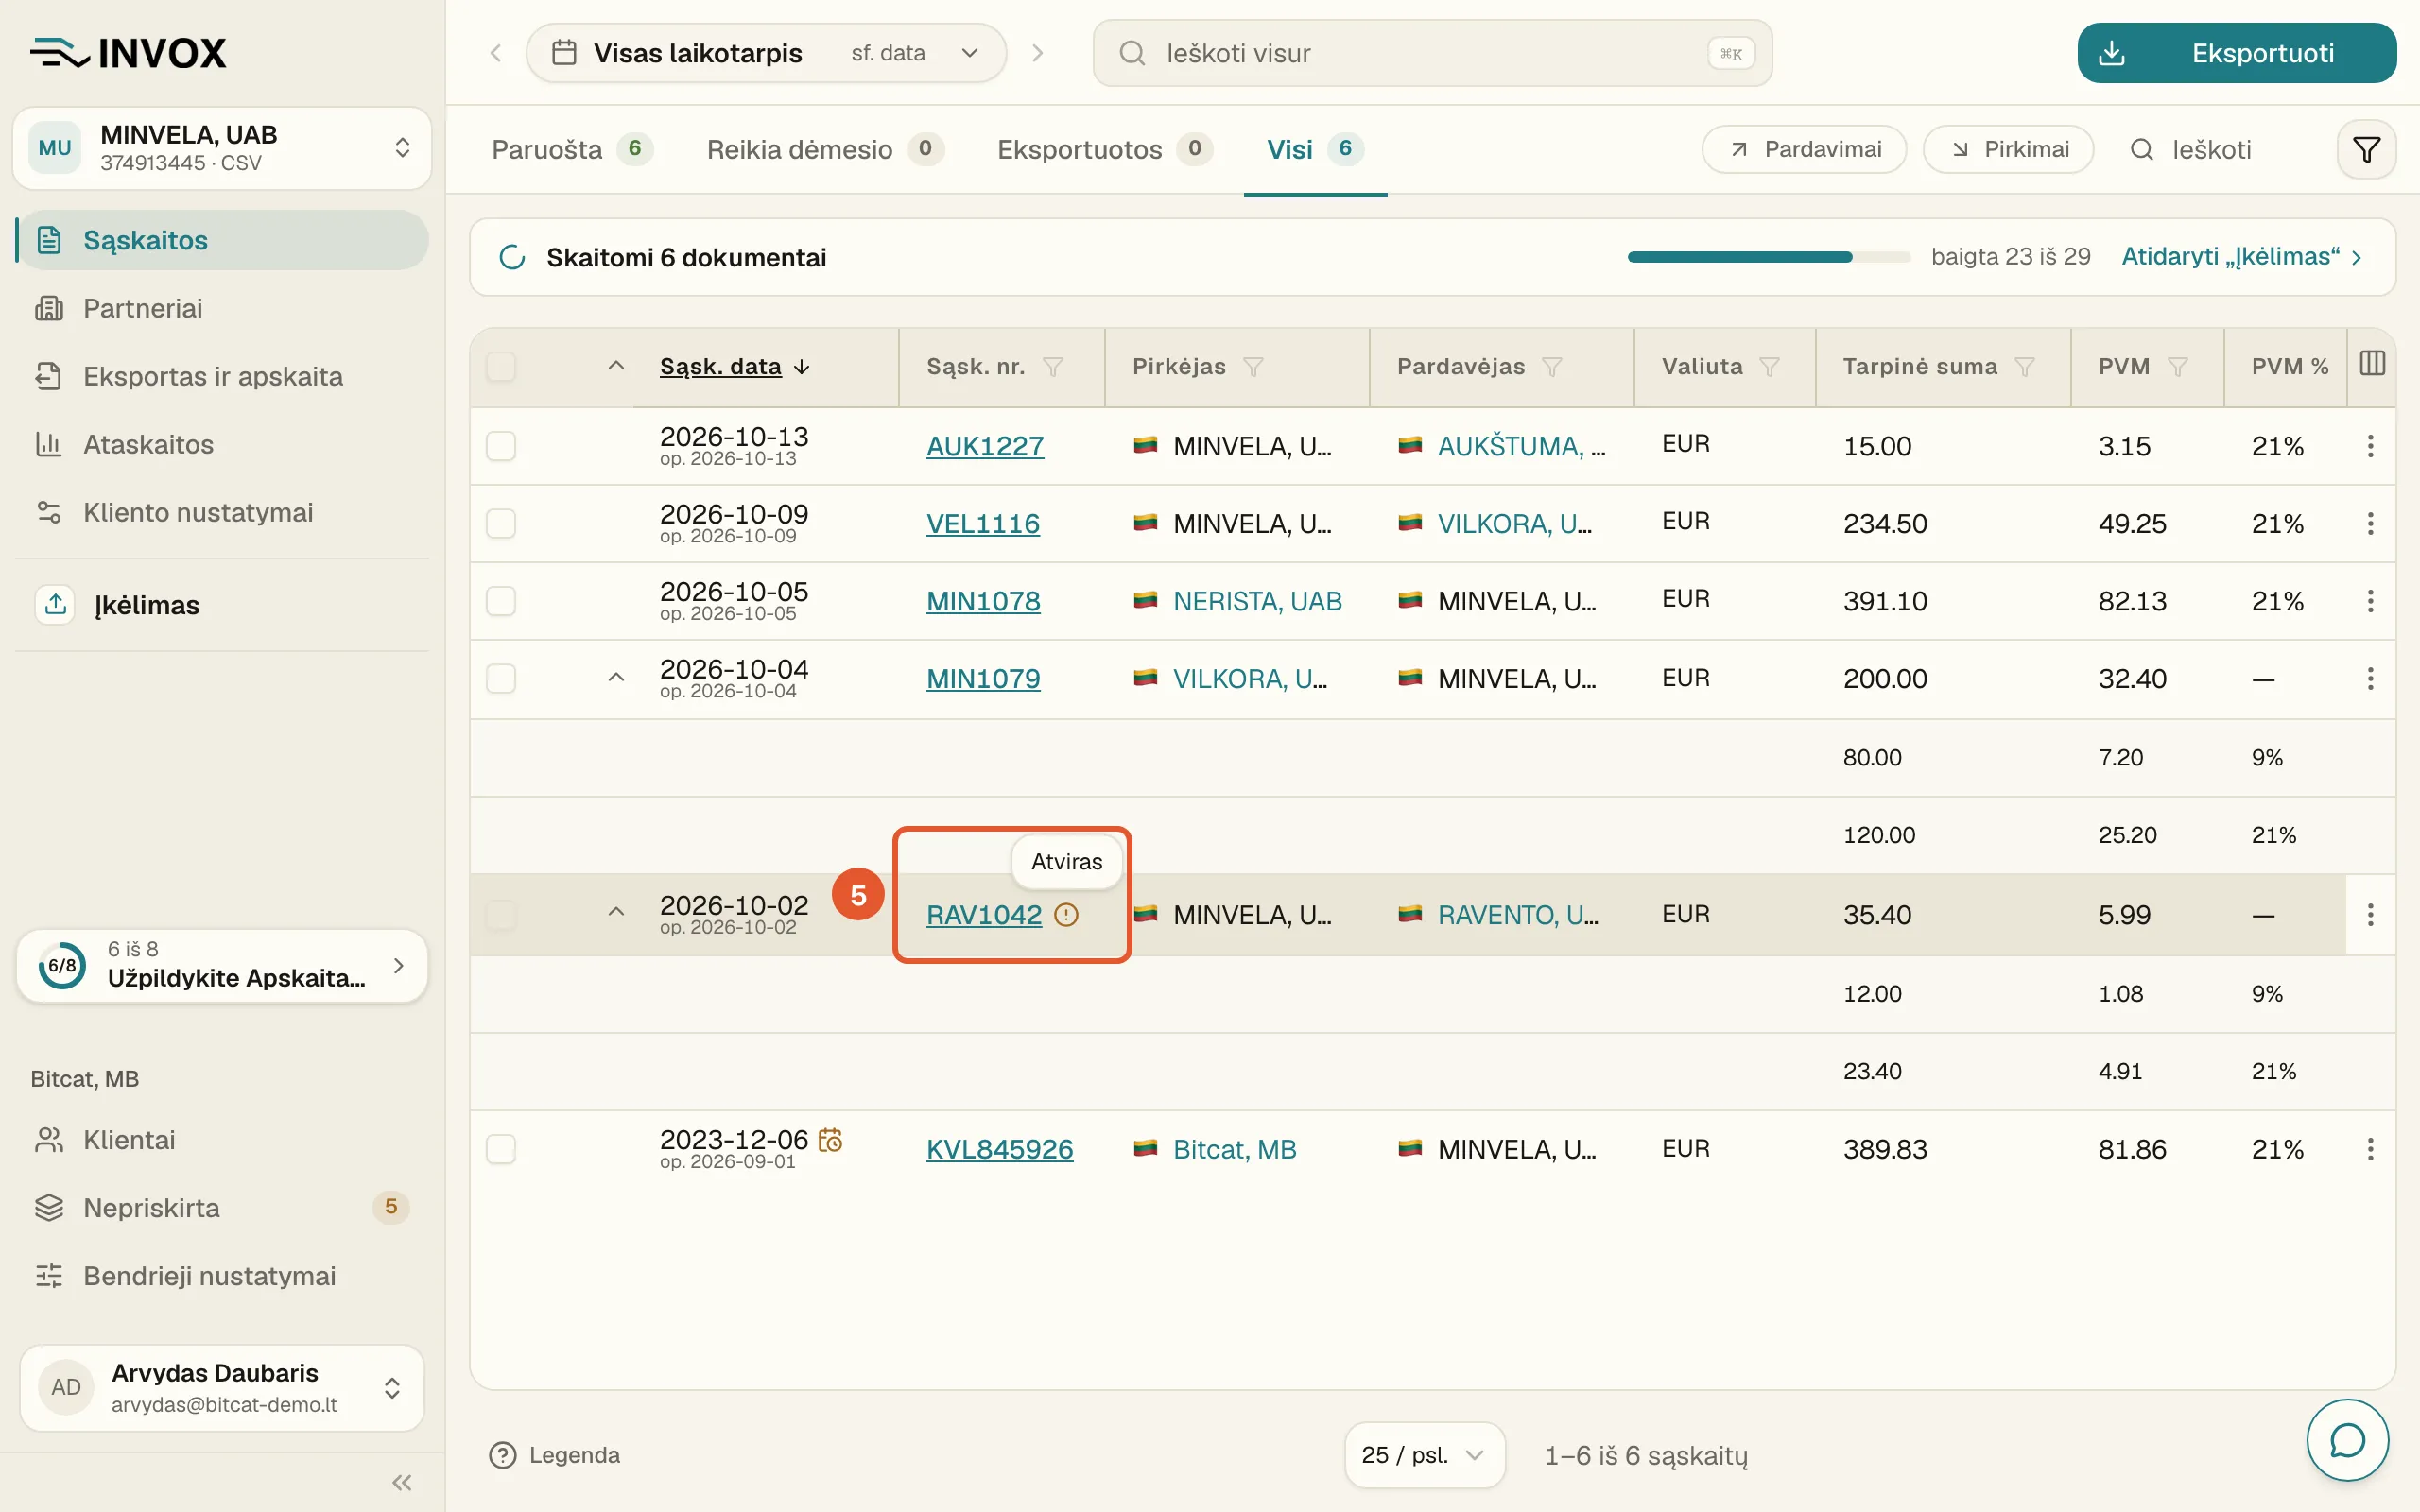
Task: Open the column layout chooser icon
Action: coord(2372,364)
